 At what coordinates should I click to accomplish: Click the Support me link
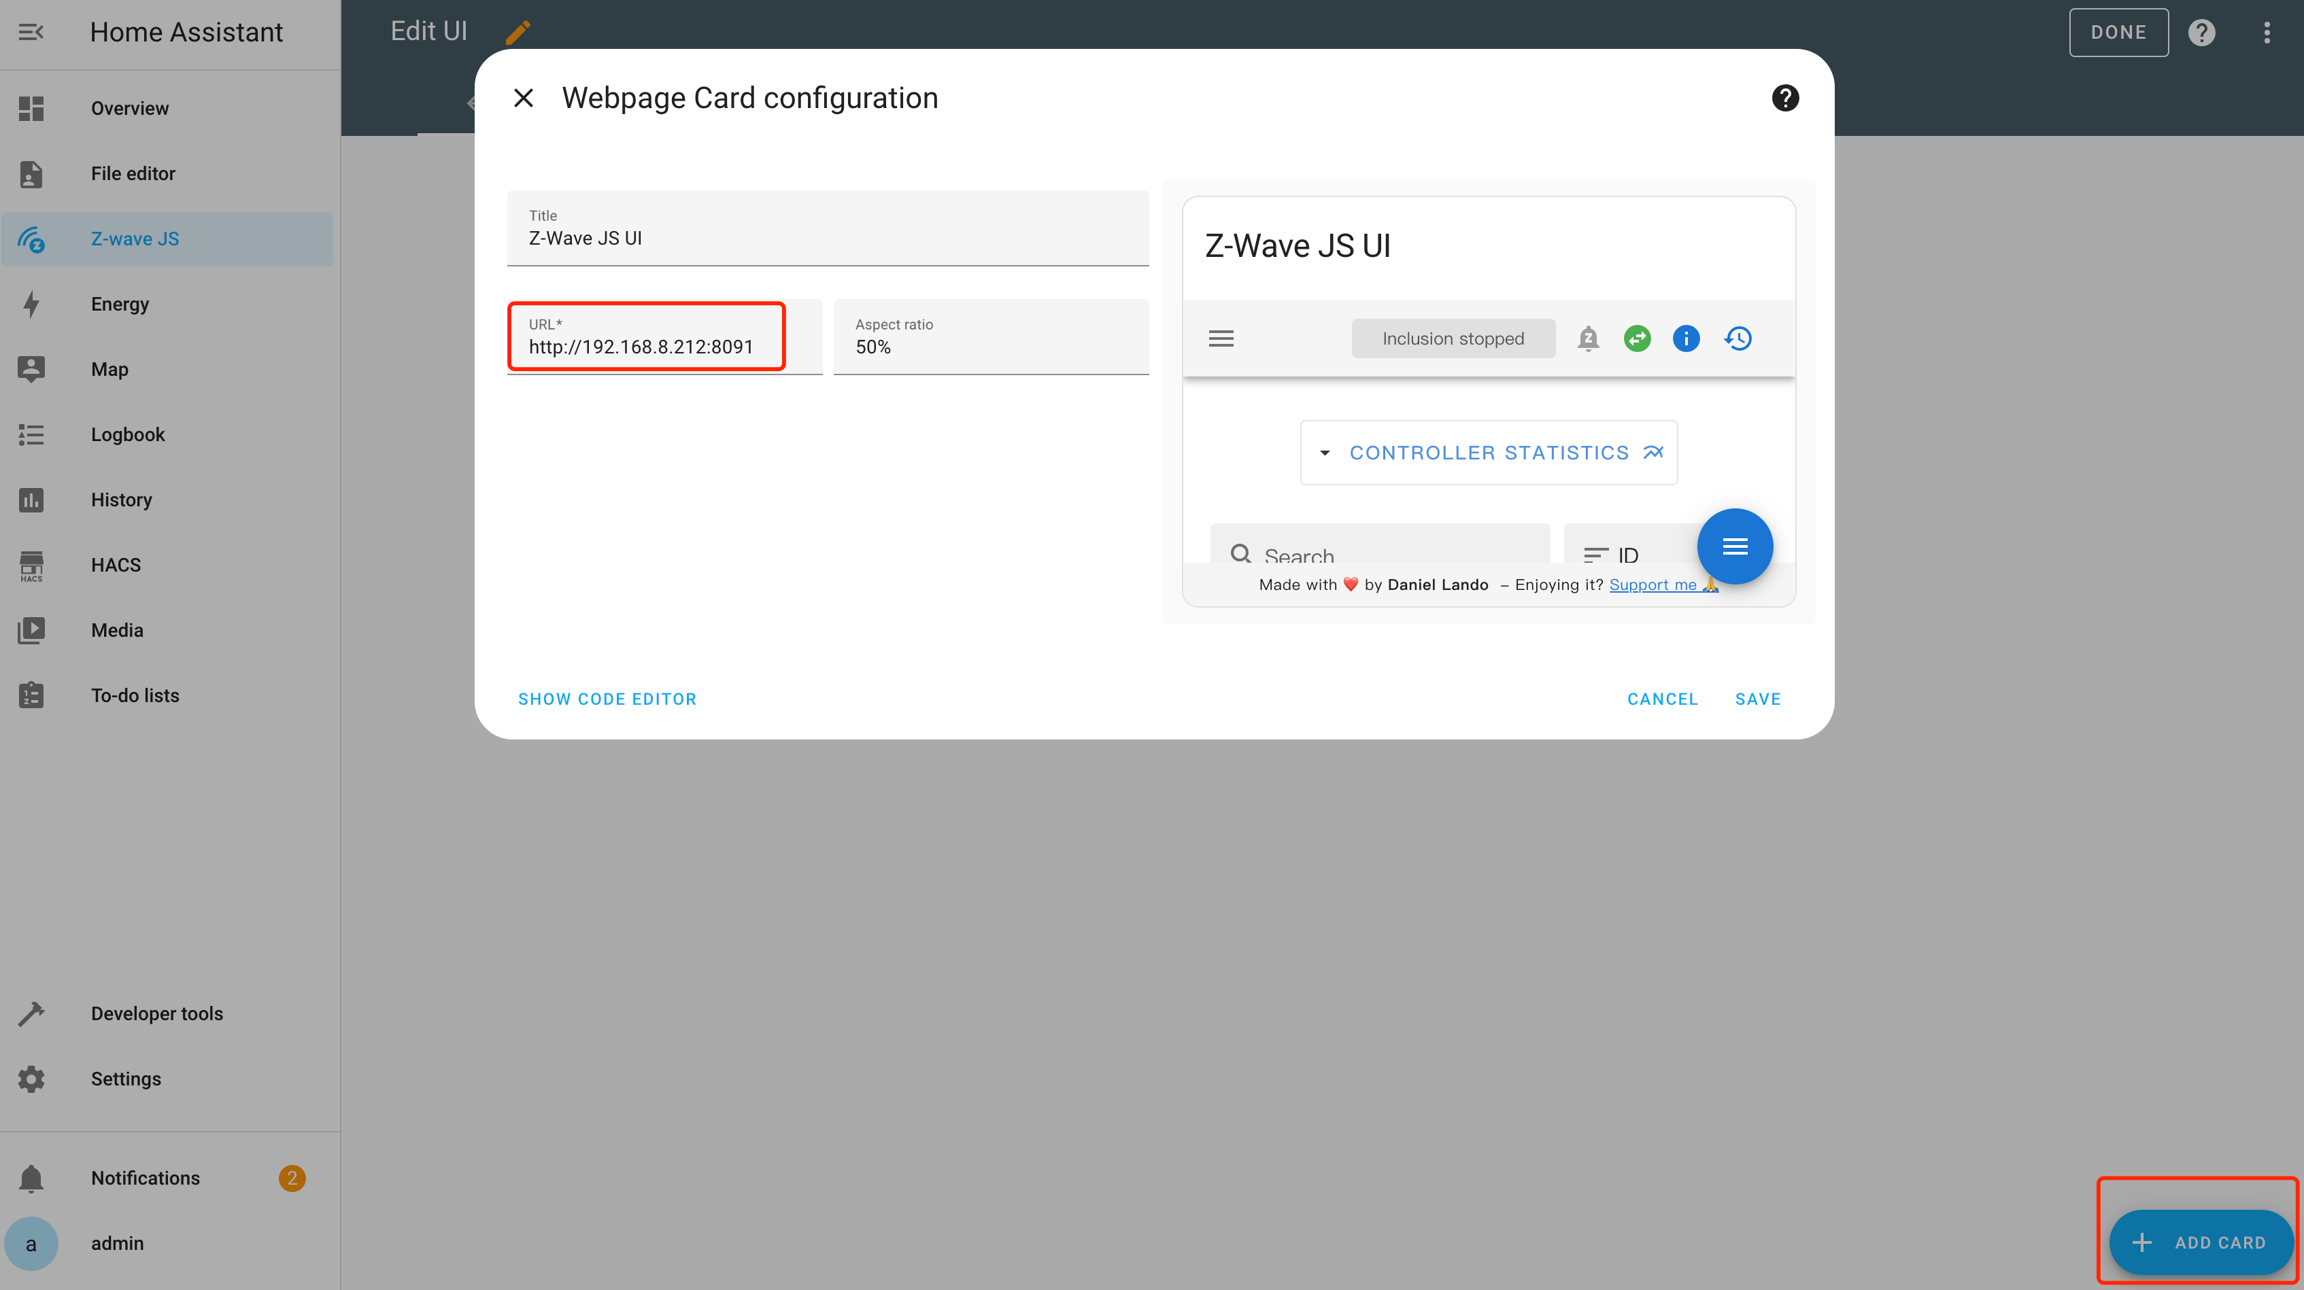[1653, 585]
